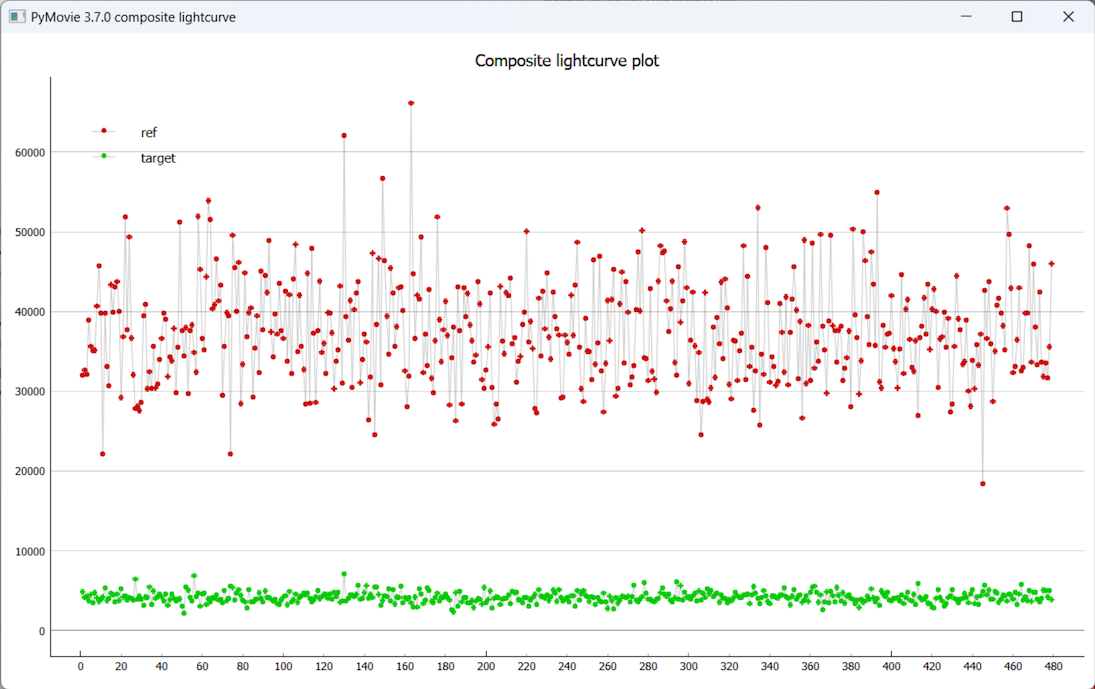This screenshot has width=1095, height=689.
Task: Select the 'target' legend label
Action: click(x=158, y=158)
